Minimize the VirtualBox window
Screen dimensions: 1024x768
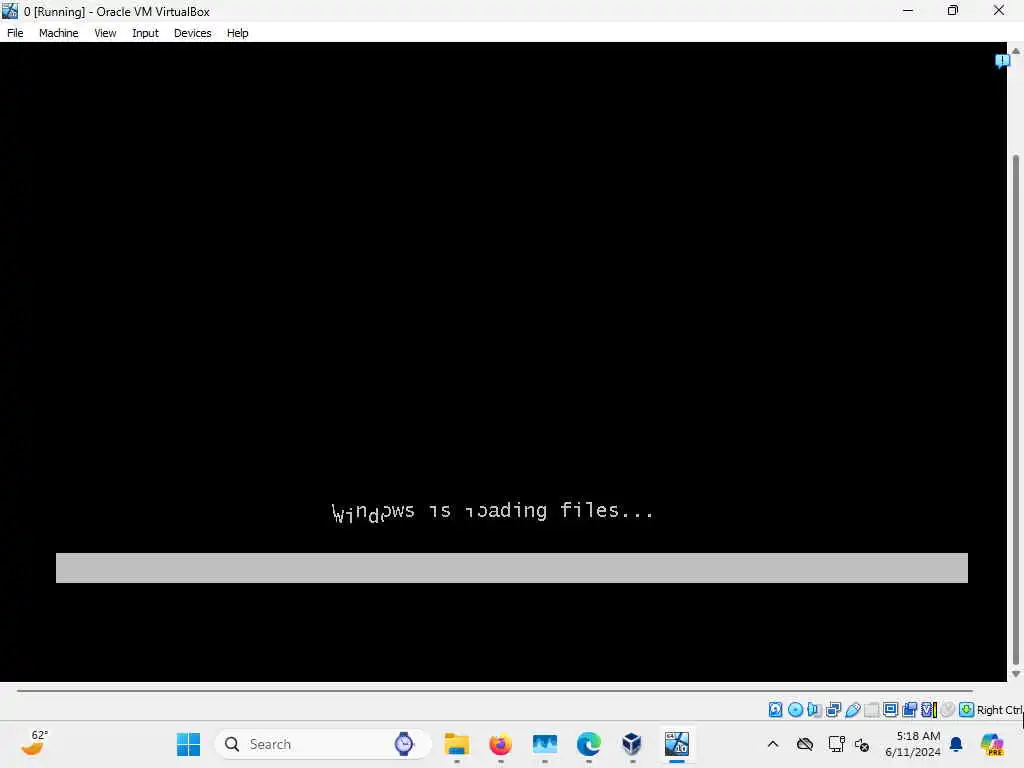click(x=908, y=10)
